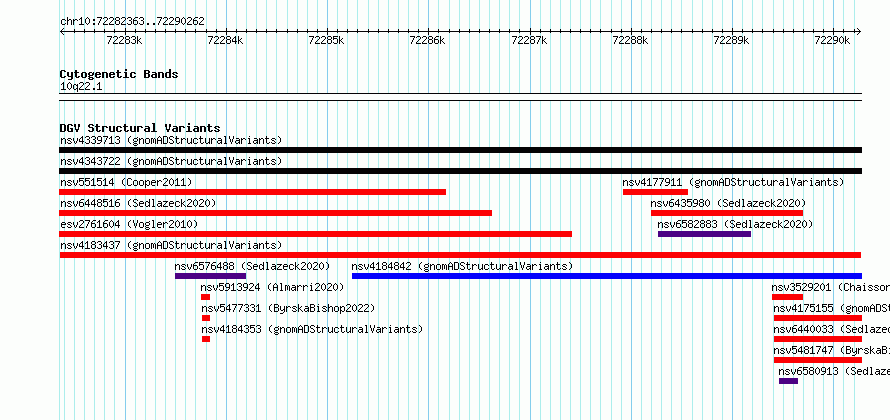Click the DGV Structural Variants track title
Image resolution: width=890 pixels, height=420 pixels.
(x=140, y=128)
